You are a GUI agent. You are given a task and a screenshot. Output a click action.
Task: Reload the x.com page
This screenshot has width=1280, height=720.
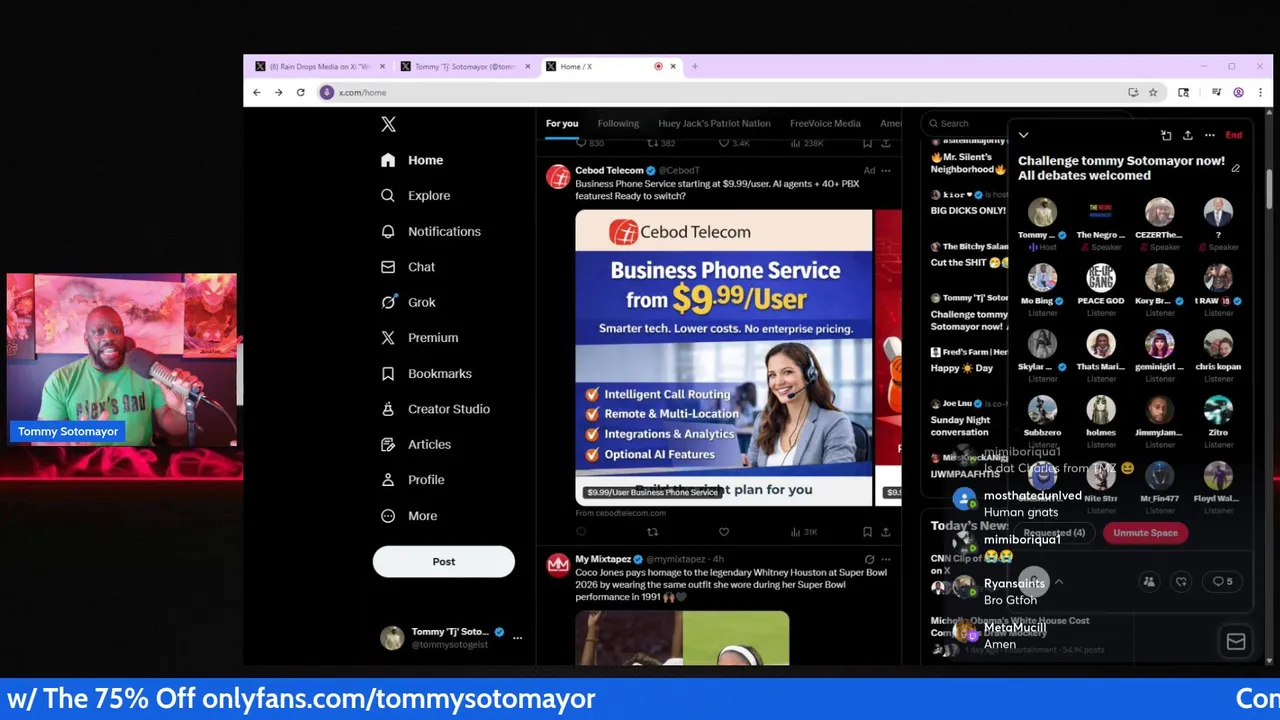click(300, 92)
